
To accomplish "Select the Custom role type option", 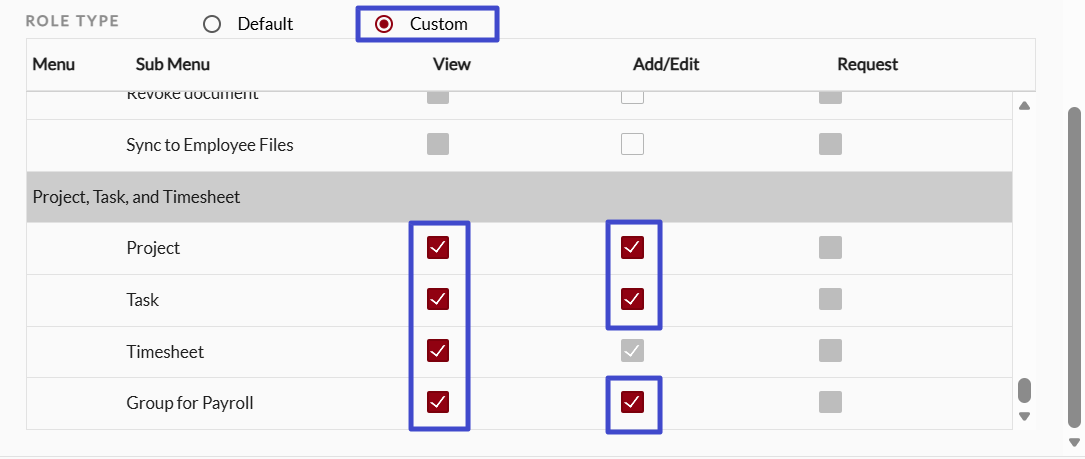I will (384, 24).
